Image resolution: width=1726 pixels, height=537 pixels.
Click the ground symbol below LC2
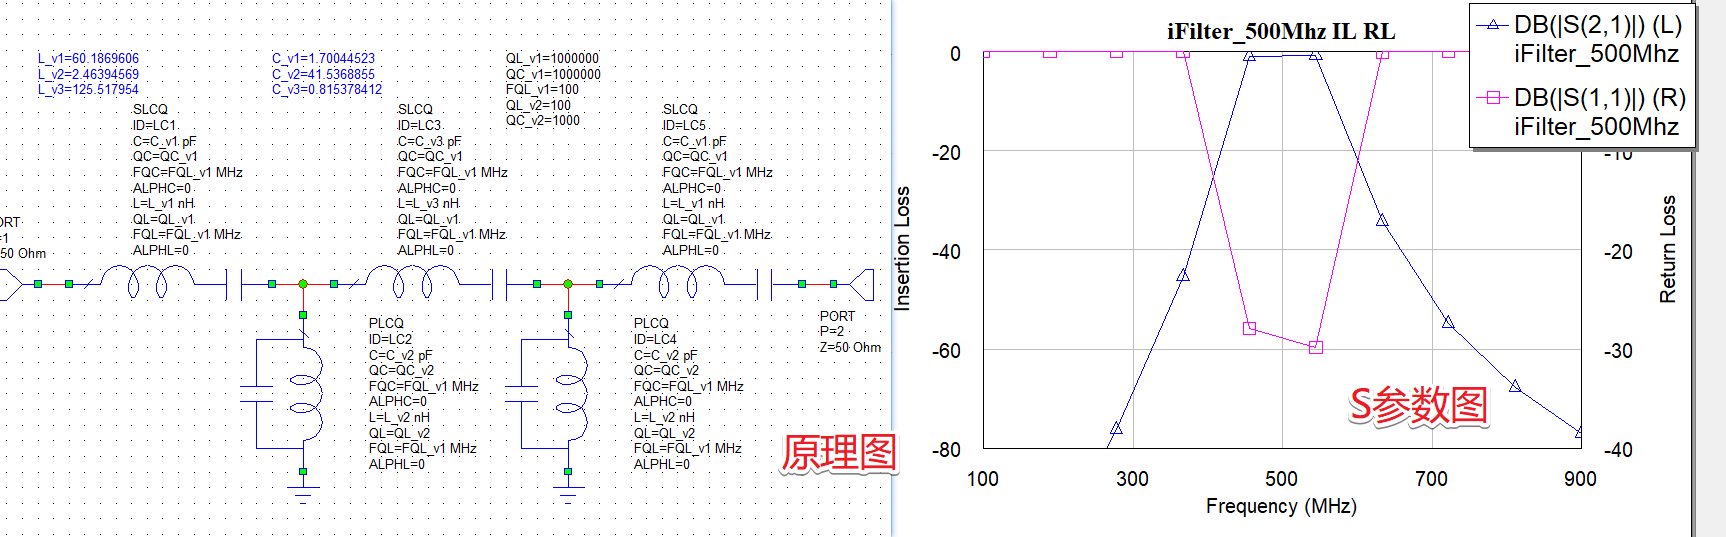(x=303, y=495)
